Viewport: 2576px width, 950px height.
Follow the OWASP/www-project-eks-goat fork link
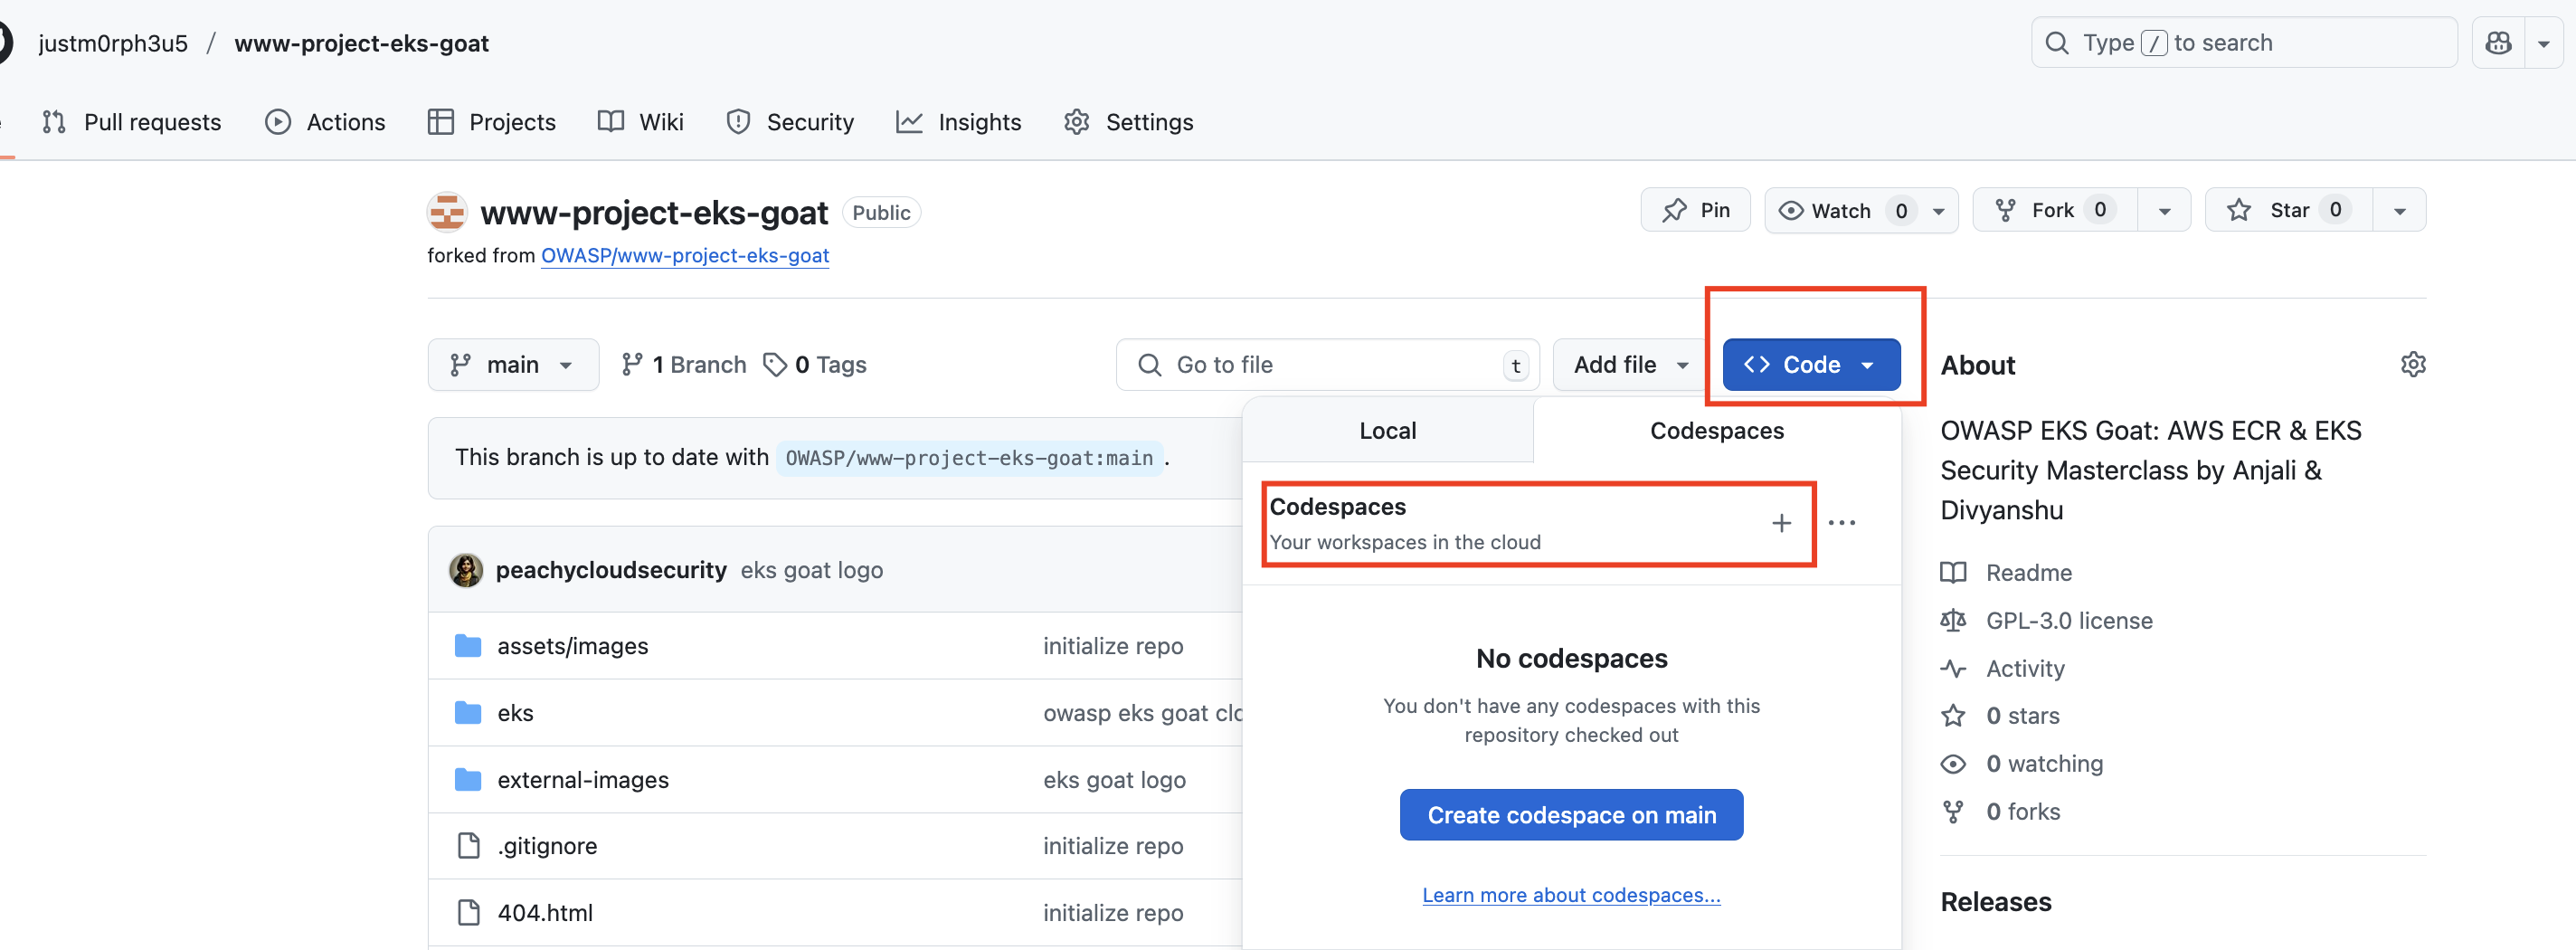684,255
